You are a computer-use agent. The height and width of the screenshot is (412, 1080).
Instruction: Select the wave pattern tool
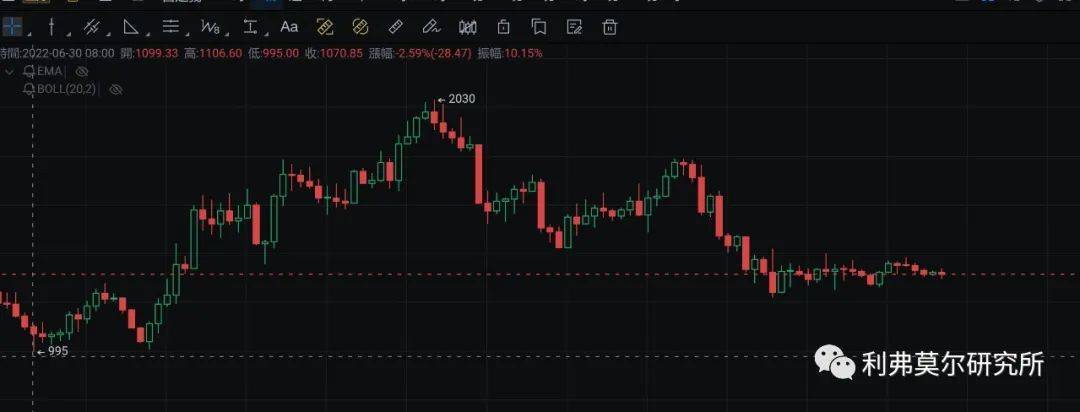[210, 26]
